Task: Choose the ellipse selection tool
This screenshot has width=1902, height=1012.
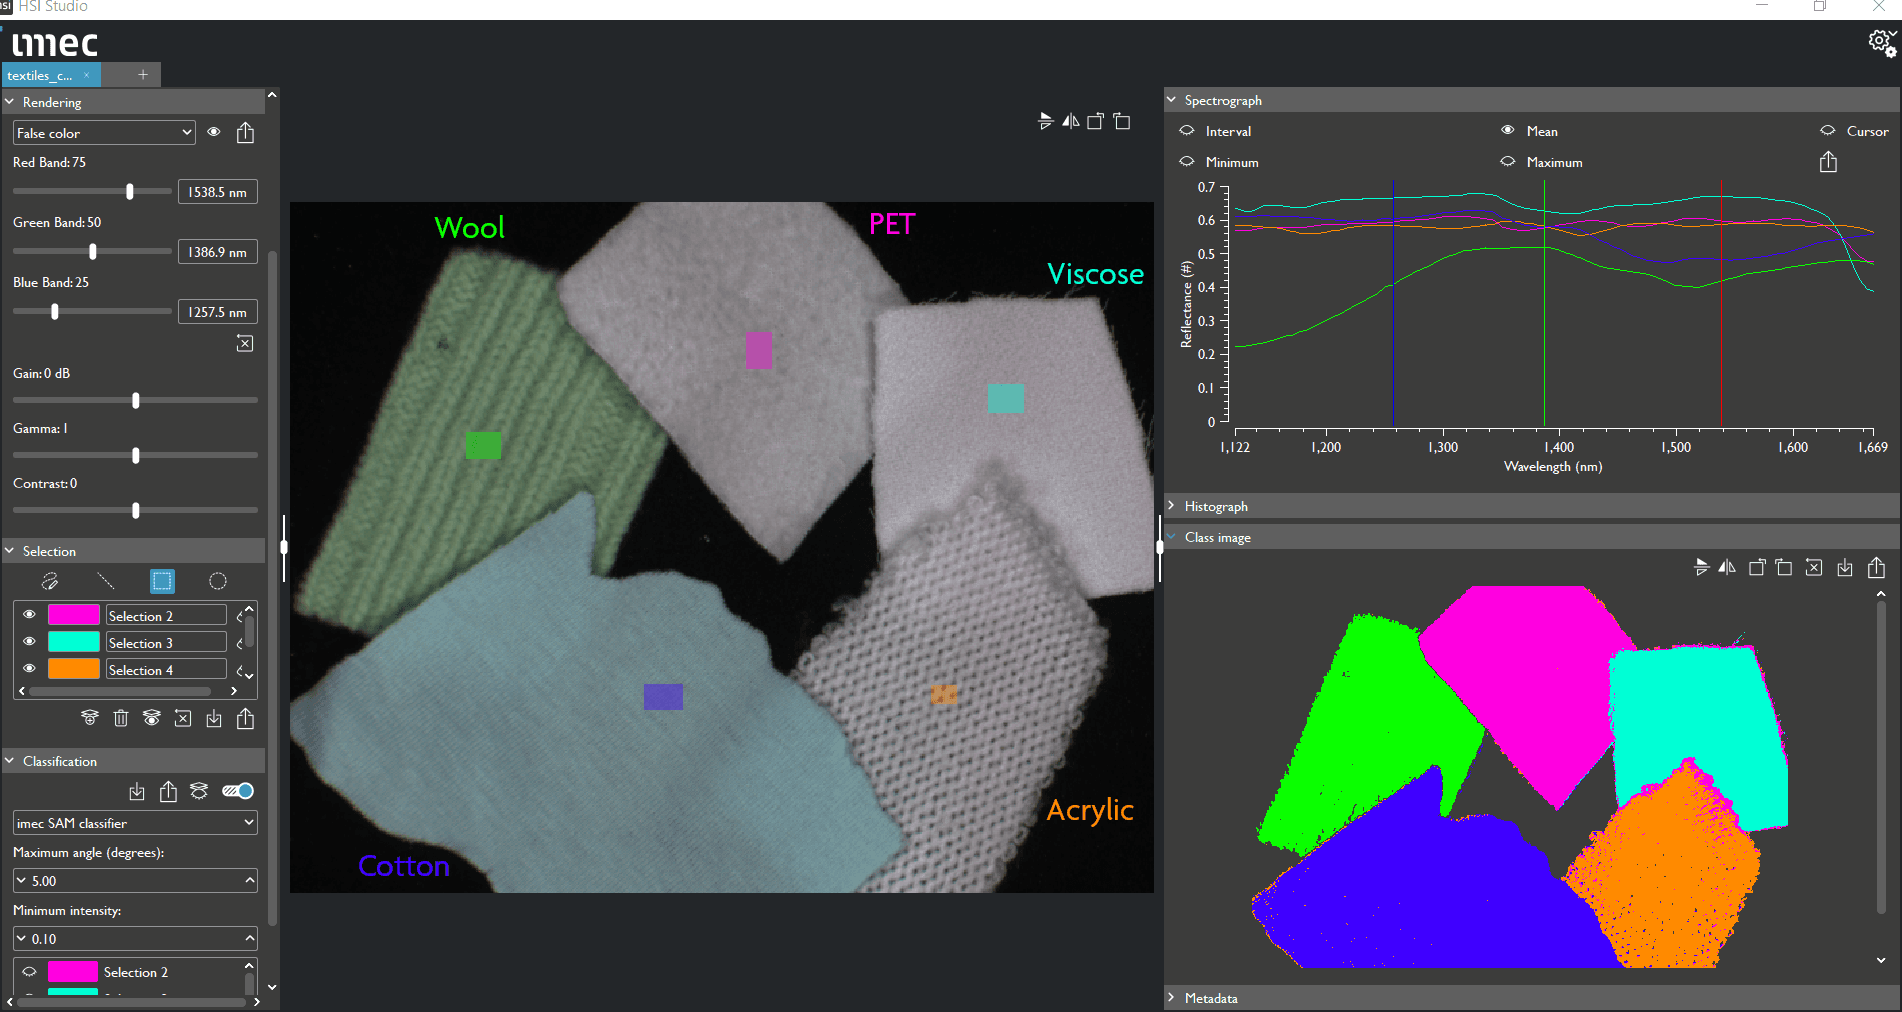Action: 217,581
